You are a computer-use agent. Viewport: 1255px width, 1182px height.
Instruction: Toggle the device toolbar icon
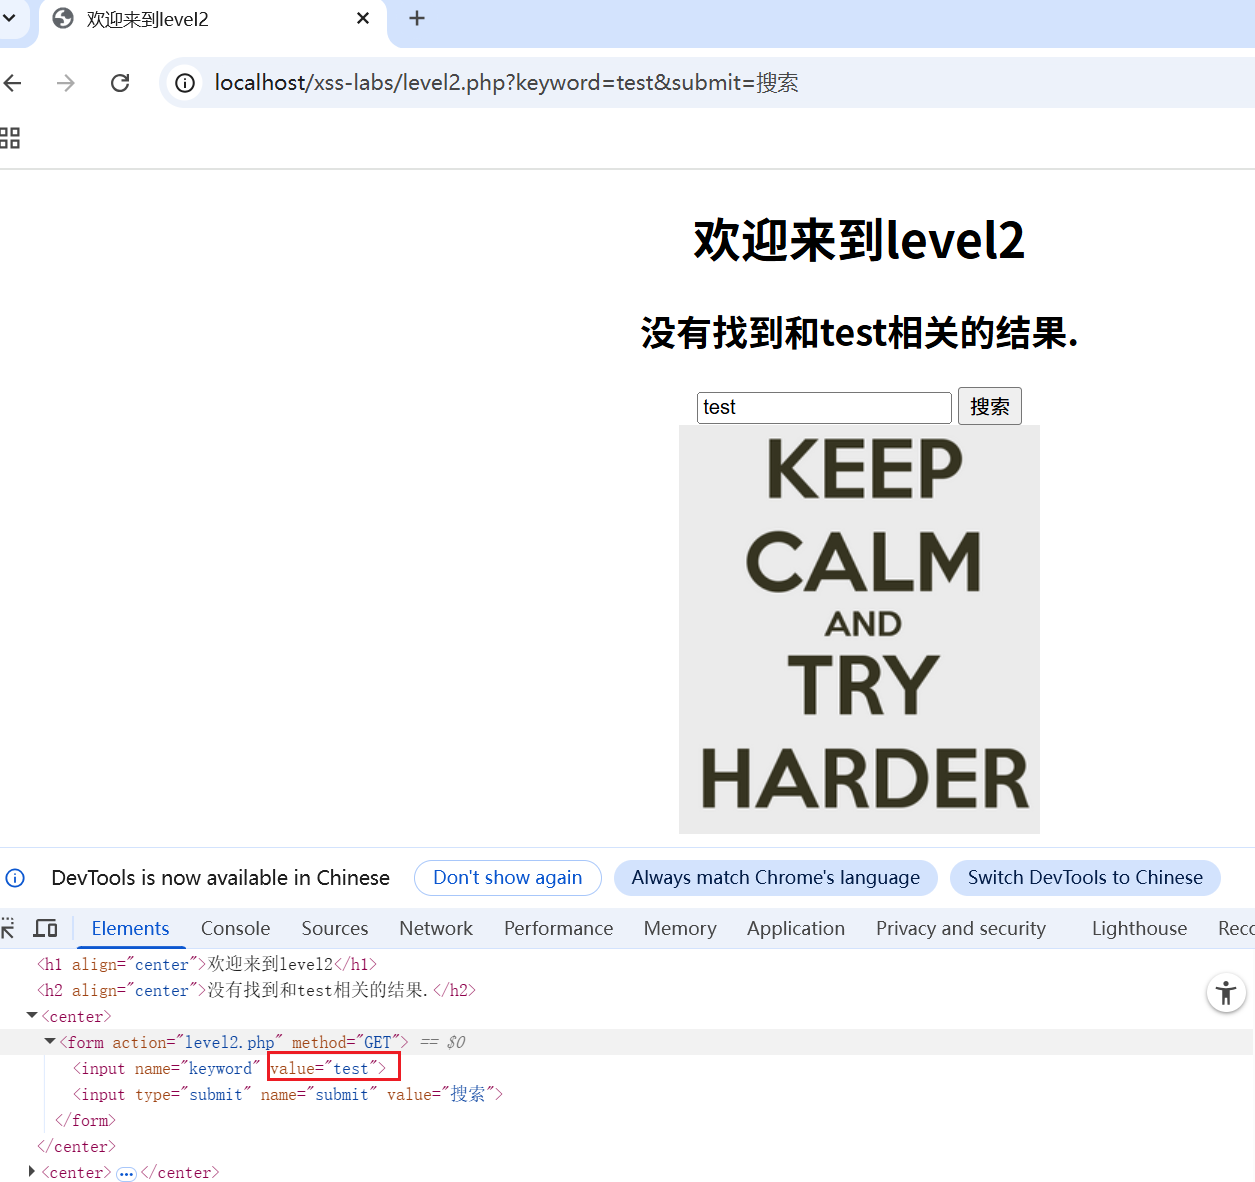(45, 928)
